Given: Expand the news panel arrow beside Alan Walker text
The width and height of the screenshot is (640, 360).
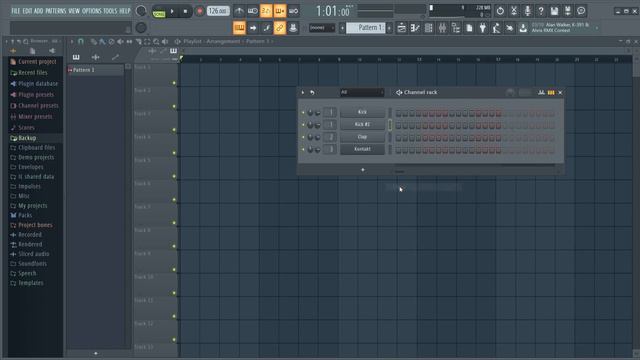Looking at the screenshot, I should (597, 28).
